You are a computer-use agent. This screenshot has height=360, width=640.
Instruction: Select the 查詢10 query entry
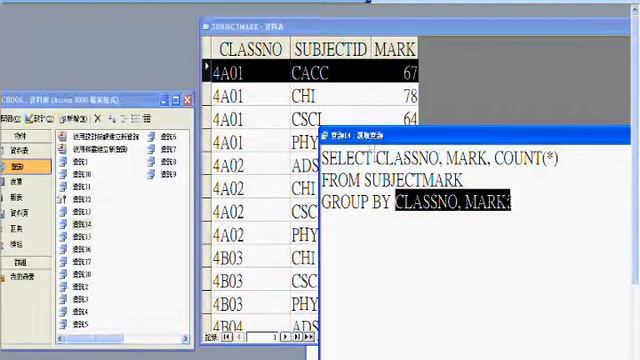pyautogui.click(x=76, y=174)
